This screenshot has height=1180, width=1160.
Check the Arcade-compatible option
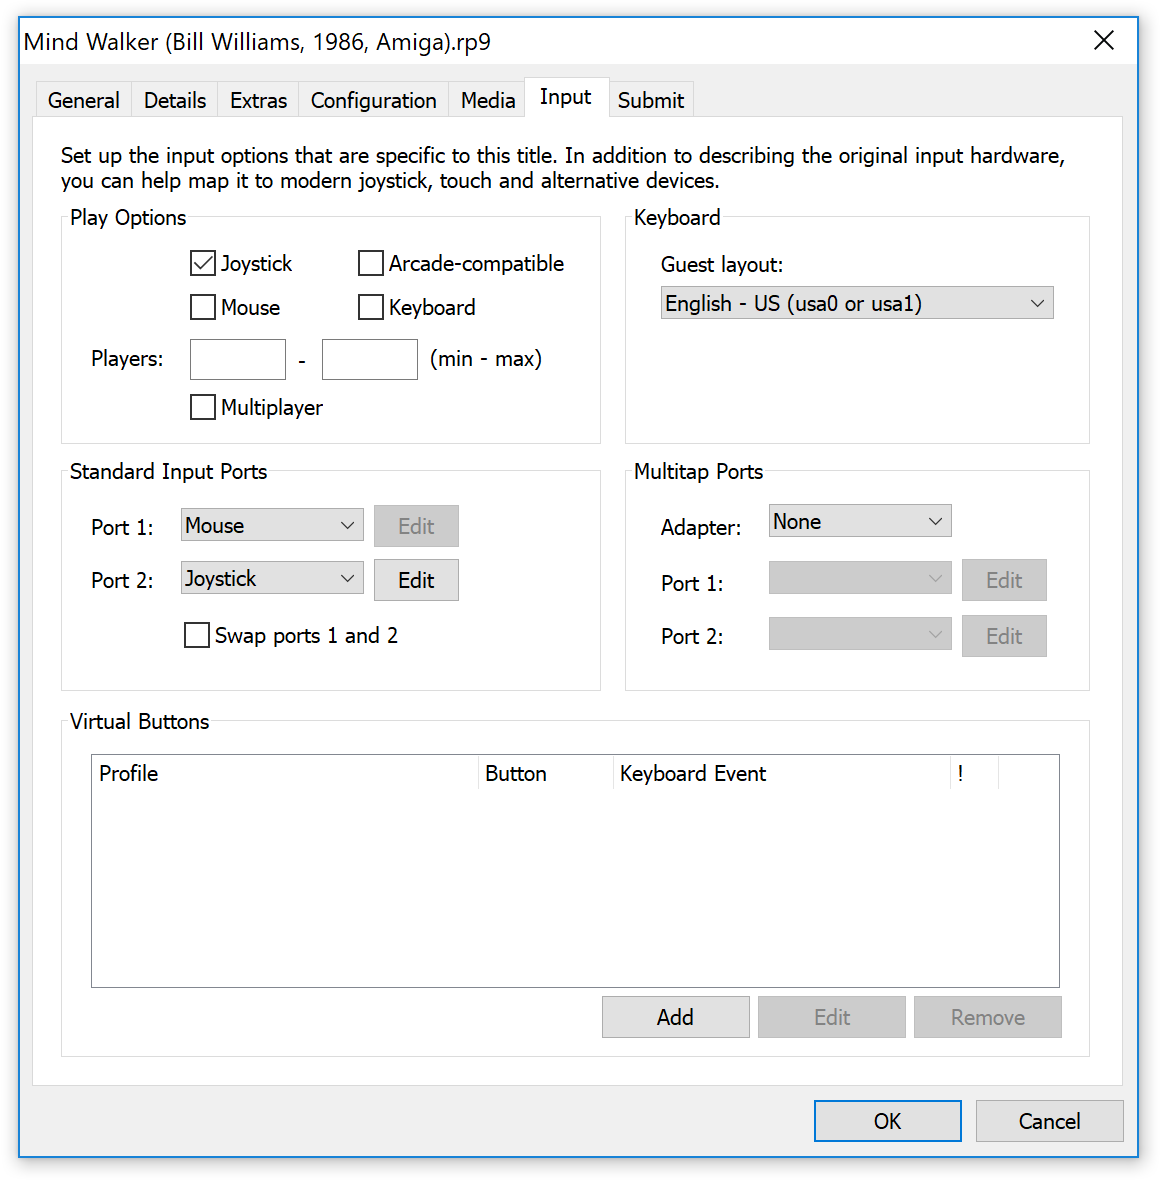371,263
